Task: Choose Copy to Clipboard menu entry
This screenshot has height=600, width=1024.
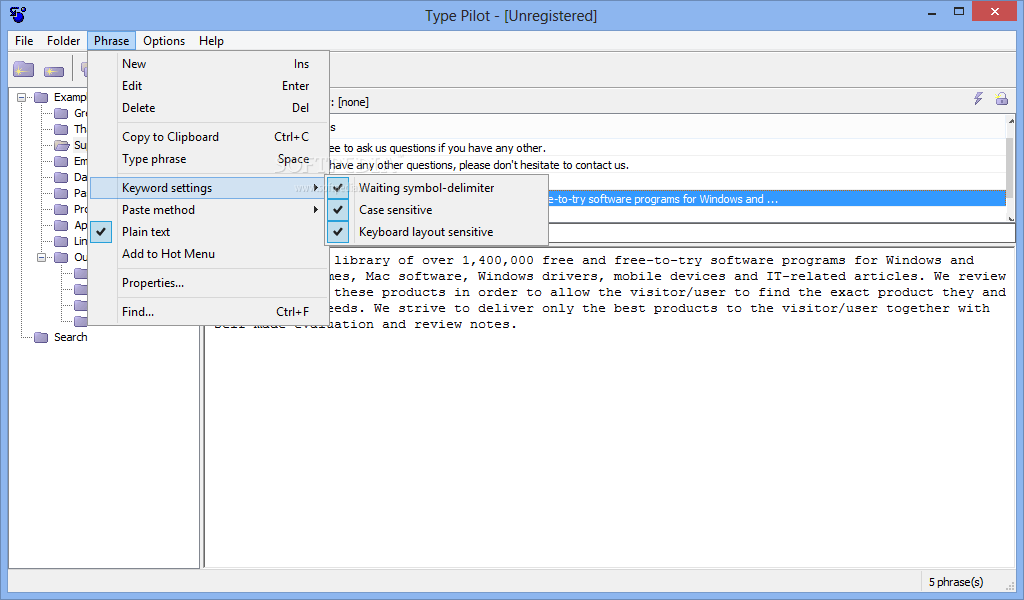Action: coord(208,137)
